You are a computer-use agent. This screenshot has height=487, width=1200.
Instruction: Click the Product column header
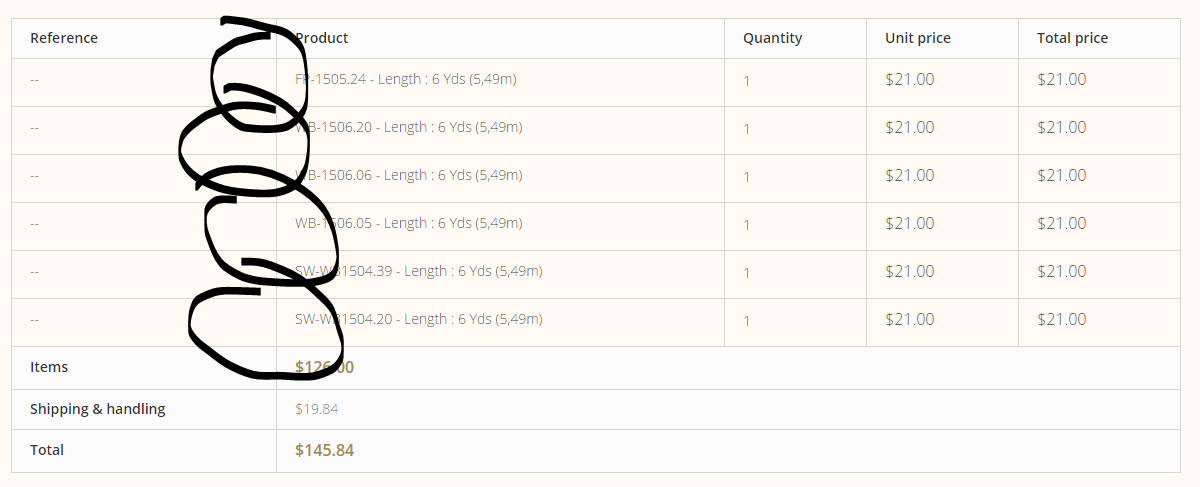click(322, 38)
